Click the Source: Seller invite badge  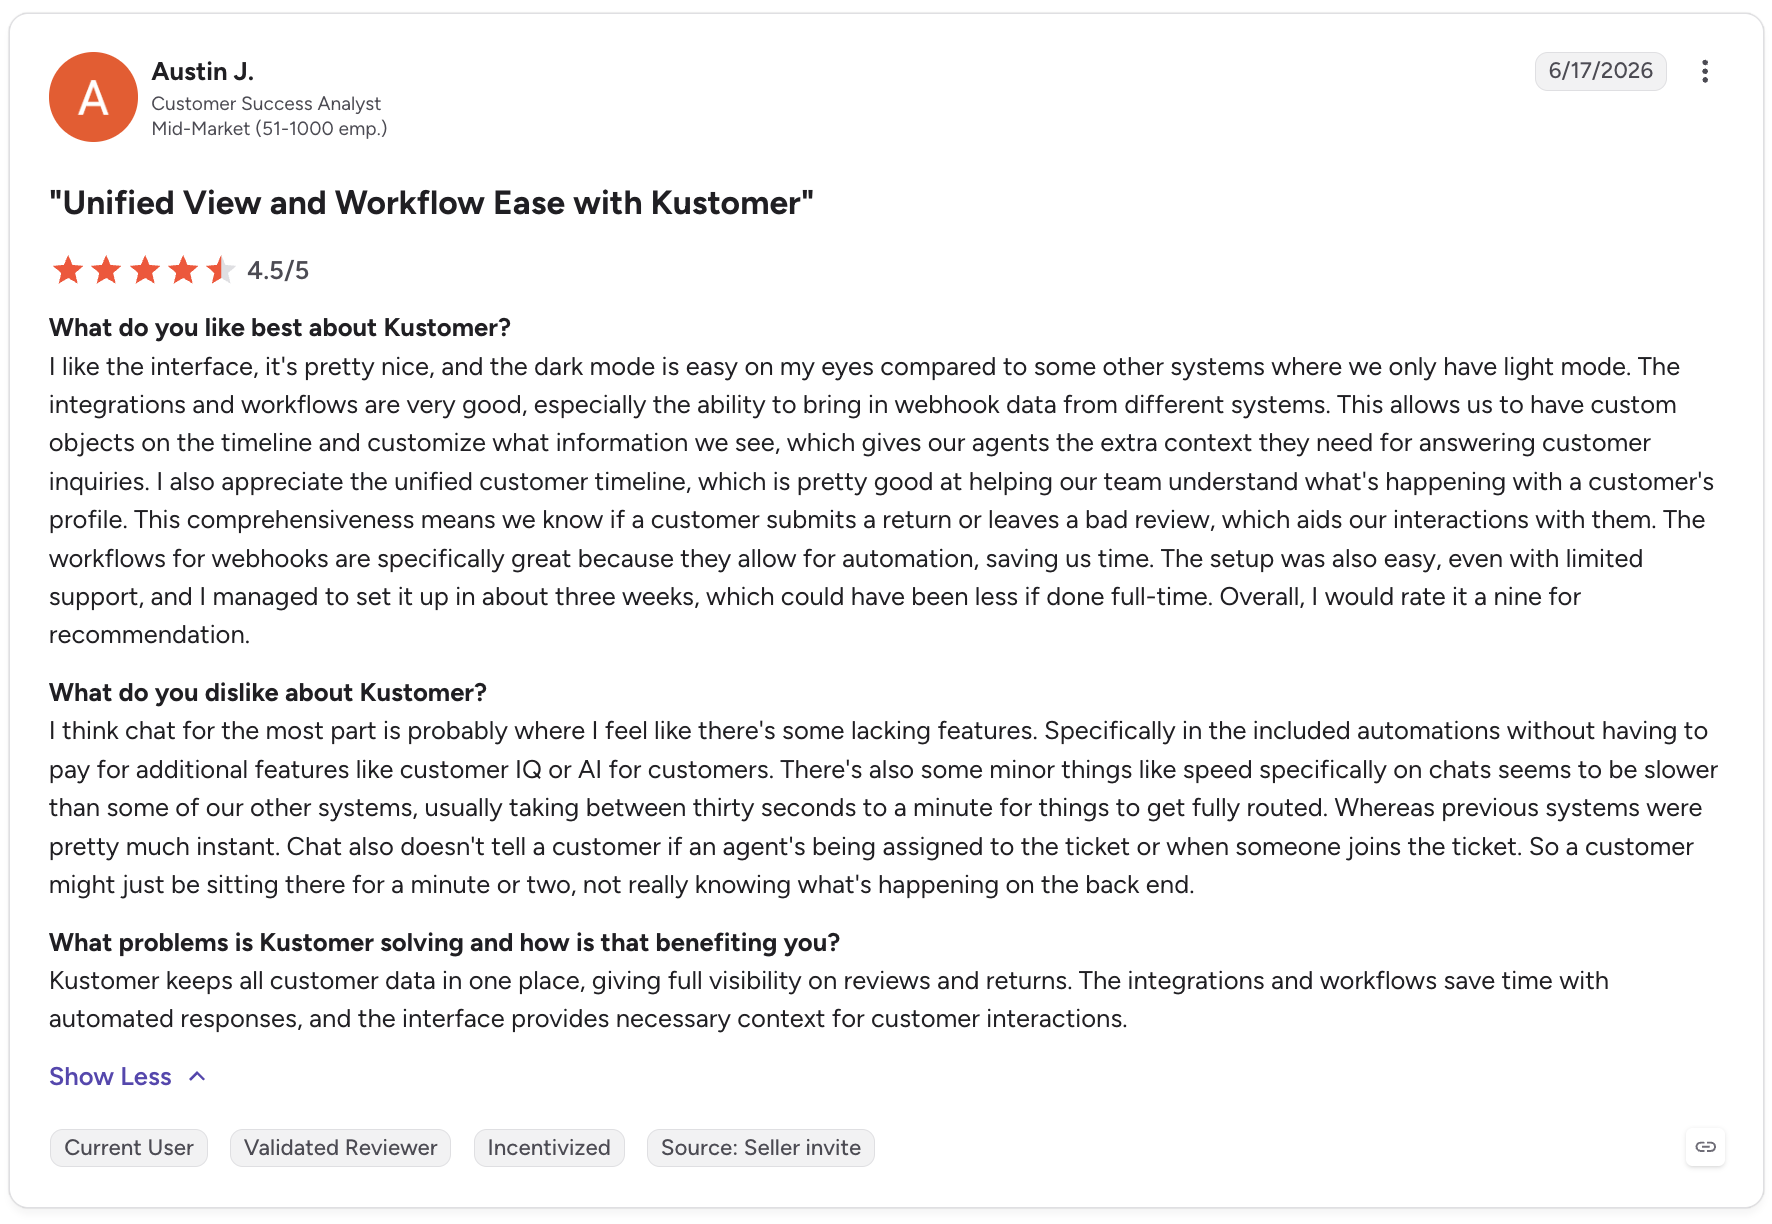pos(761,1147)
